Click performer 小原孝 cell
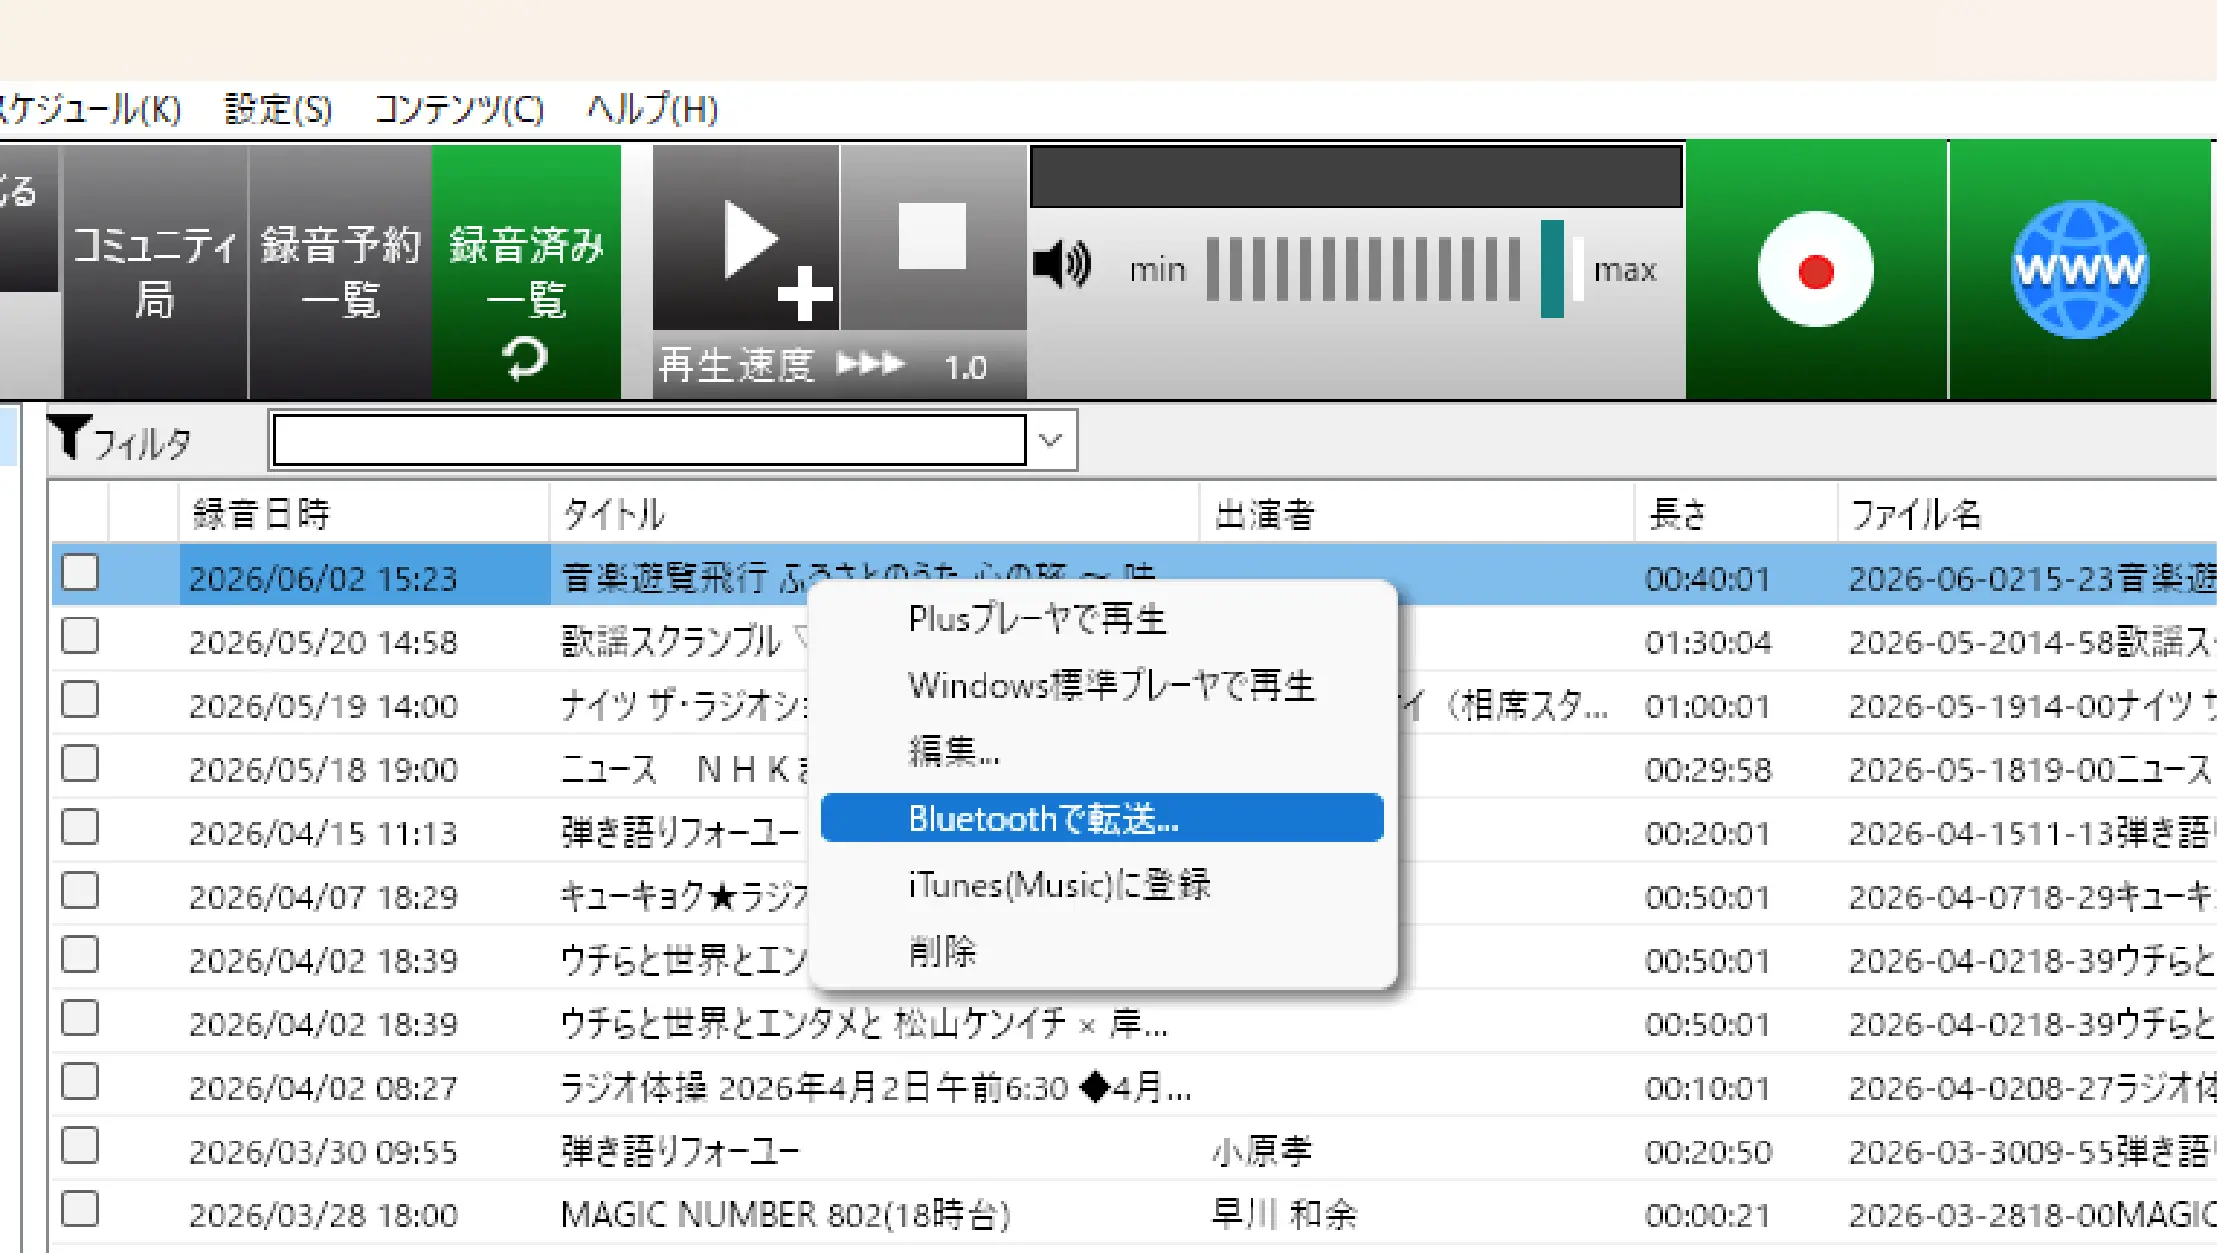The height and width of the screenshot is (1254, 2217). (1262, 1152)
